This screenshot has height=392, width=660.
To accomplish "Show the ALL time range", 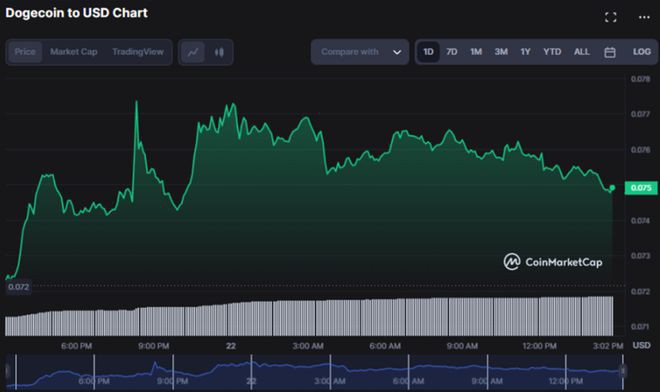I will [582, 52].
